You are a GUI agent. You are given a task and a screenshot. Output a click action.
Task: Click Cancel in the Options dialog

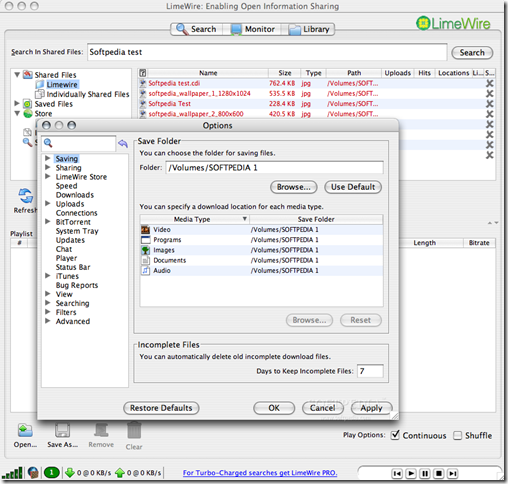(322, 408)
